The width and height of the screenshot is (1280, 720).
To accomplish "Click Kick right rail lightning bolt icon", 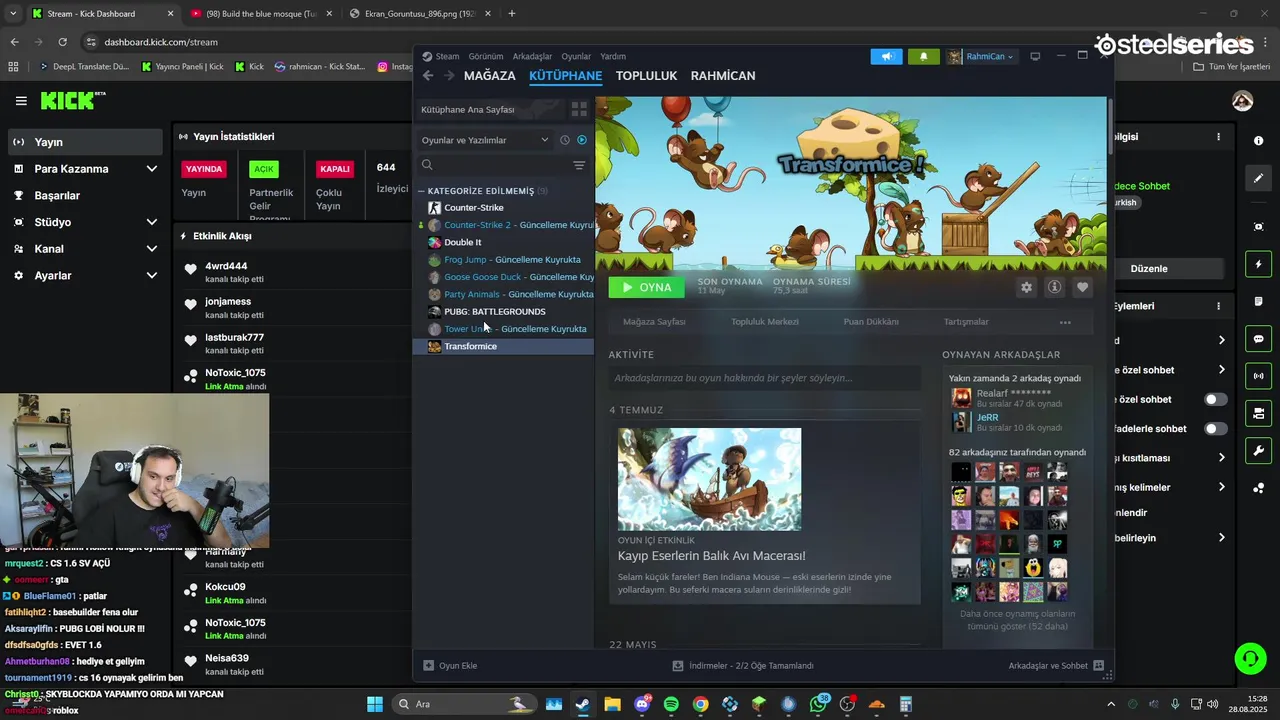I will pos(1258,264).
